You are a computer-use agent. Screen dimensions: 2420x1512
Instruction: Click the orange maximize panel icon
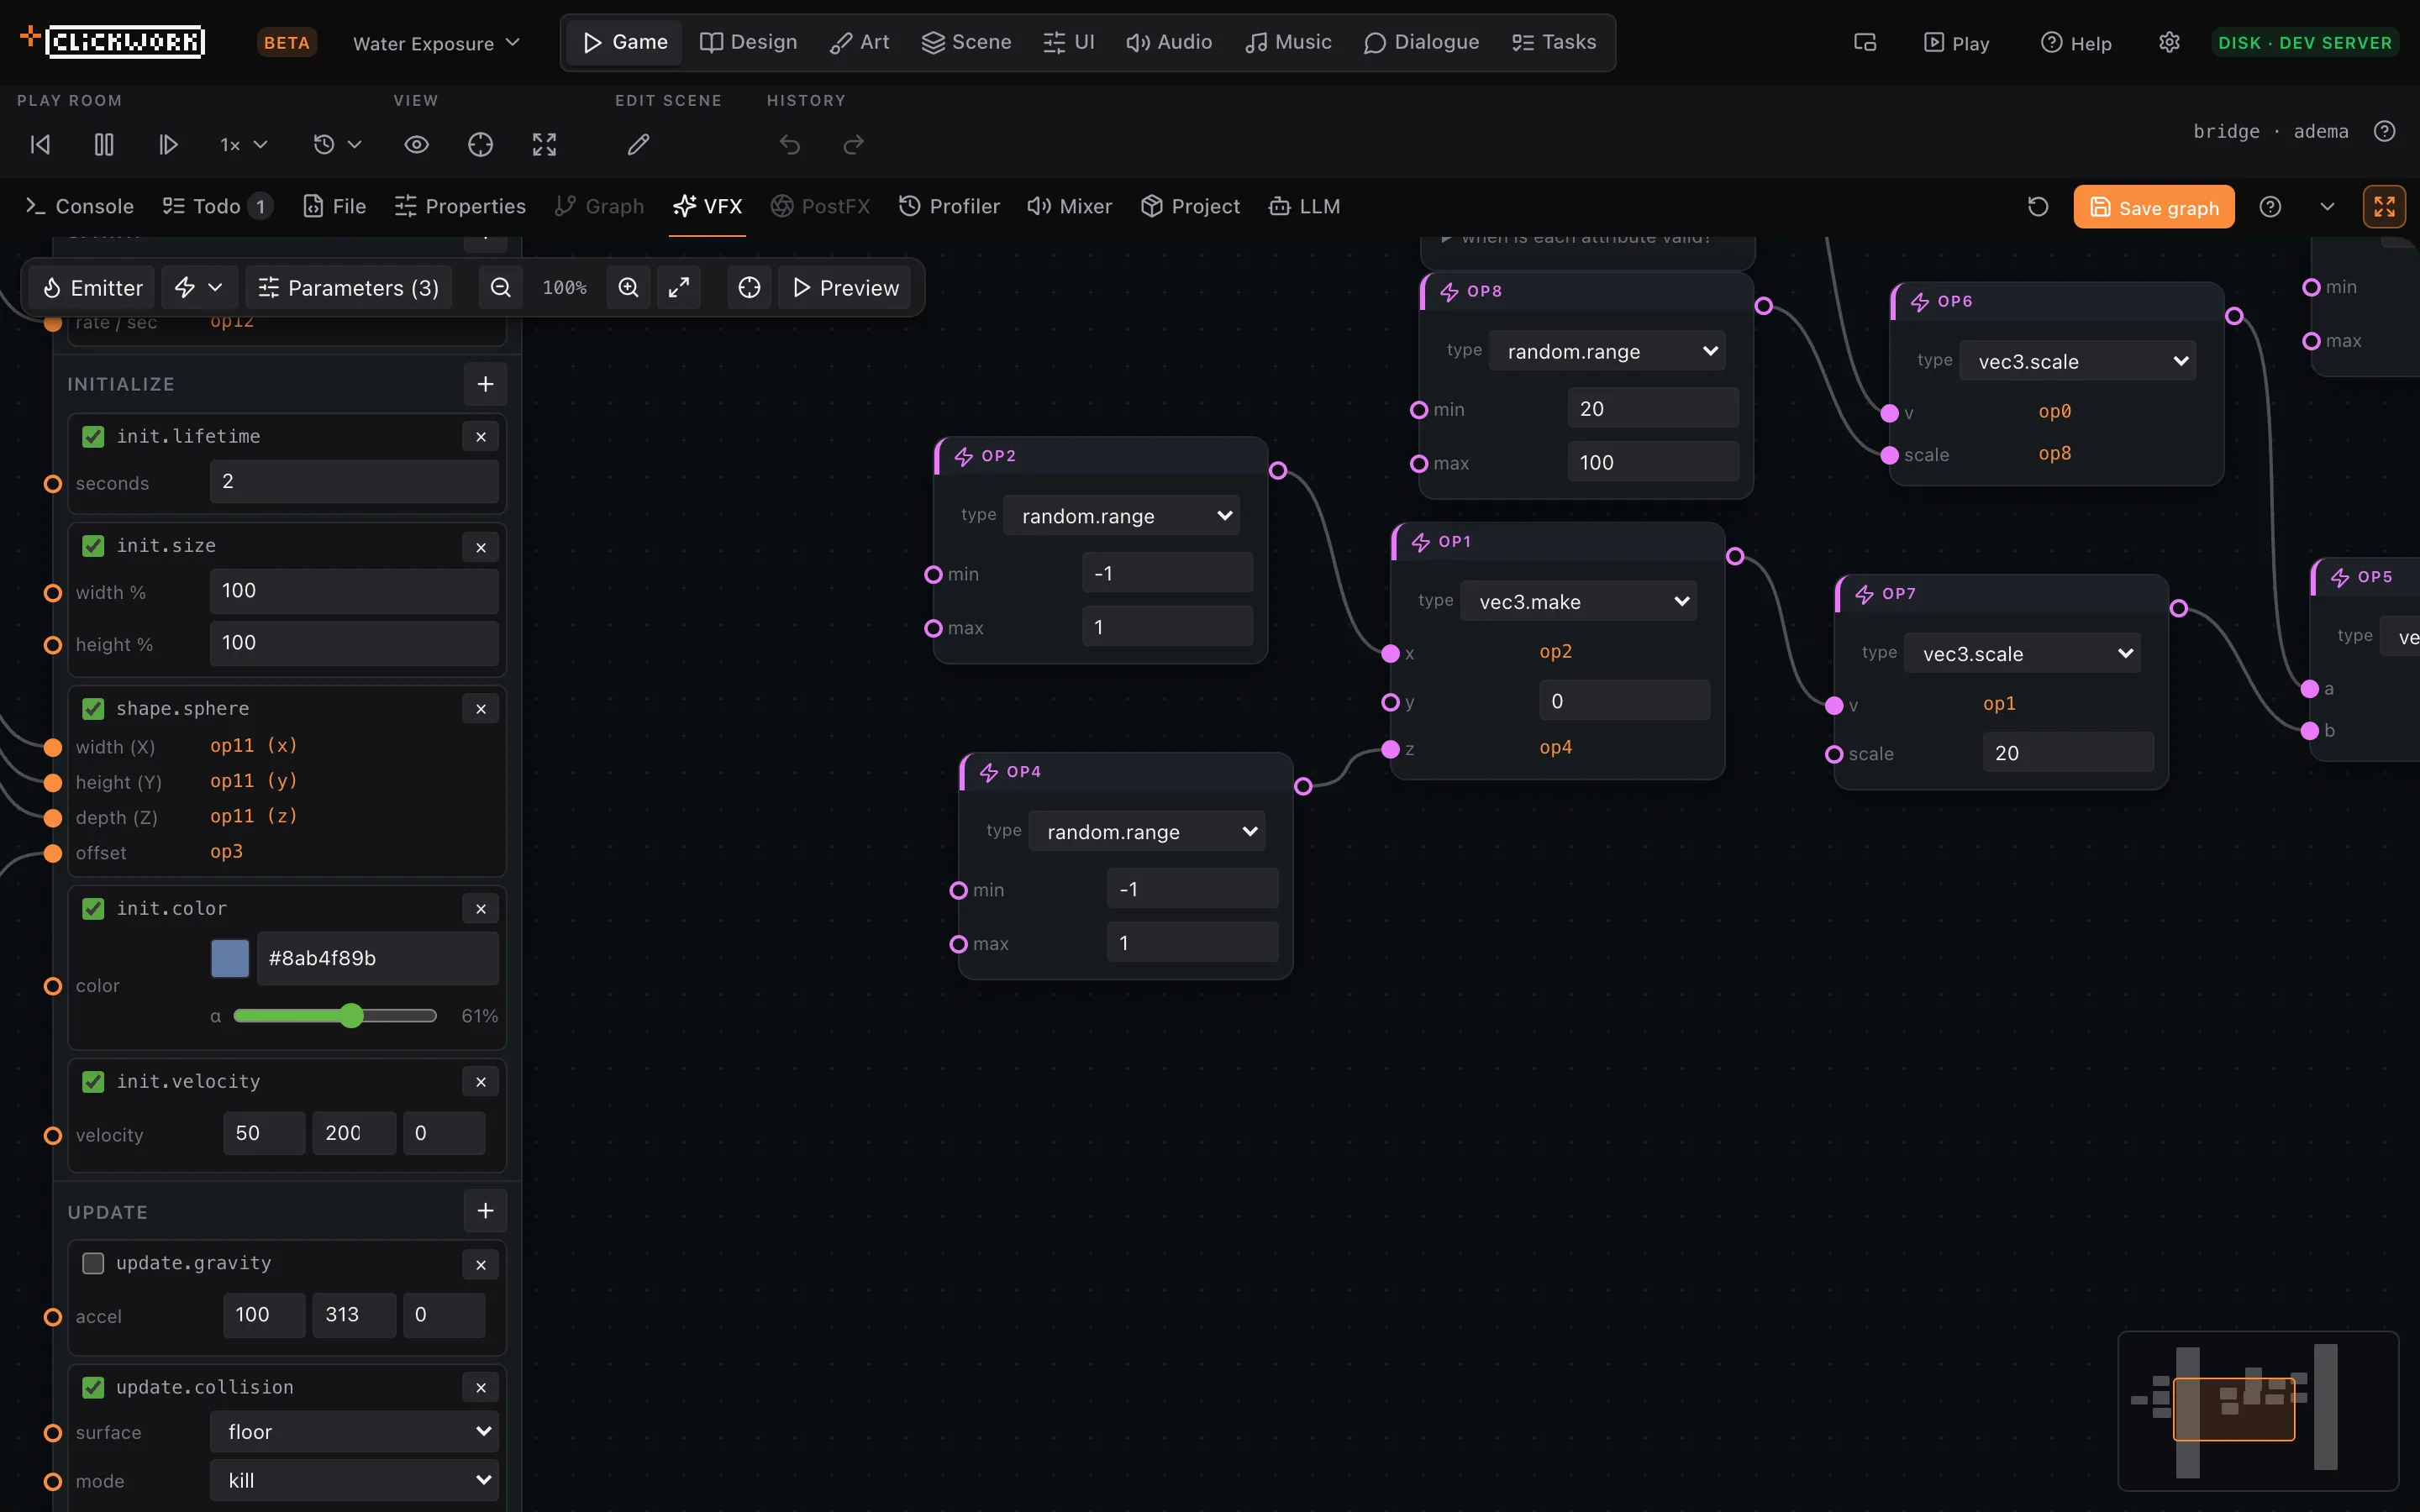(2384, 207)
